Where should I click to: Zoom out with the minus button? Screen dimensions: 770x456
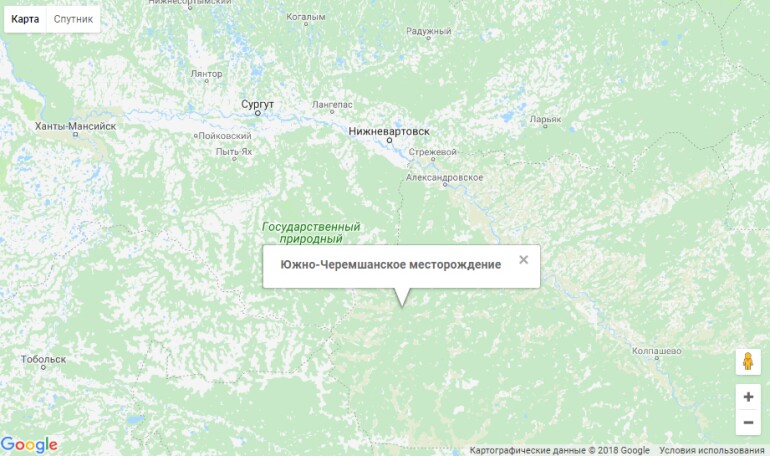tap(748, 423)
